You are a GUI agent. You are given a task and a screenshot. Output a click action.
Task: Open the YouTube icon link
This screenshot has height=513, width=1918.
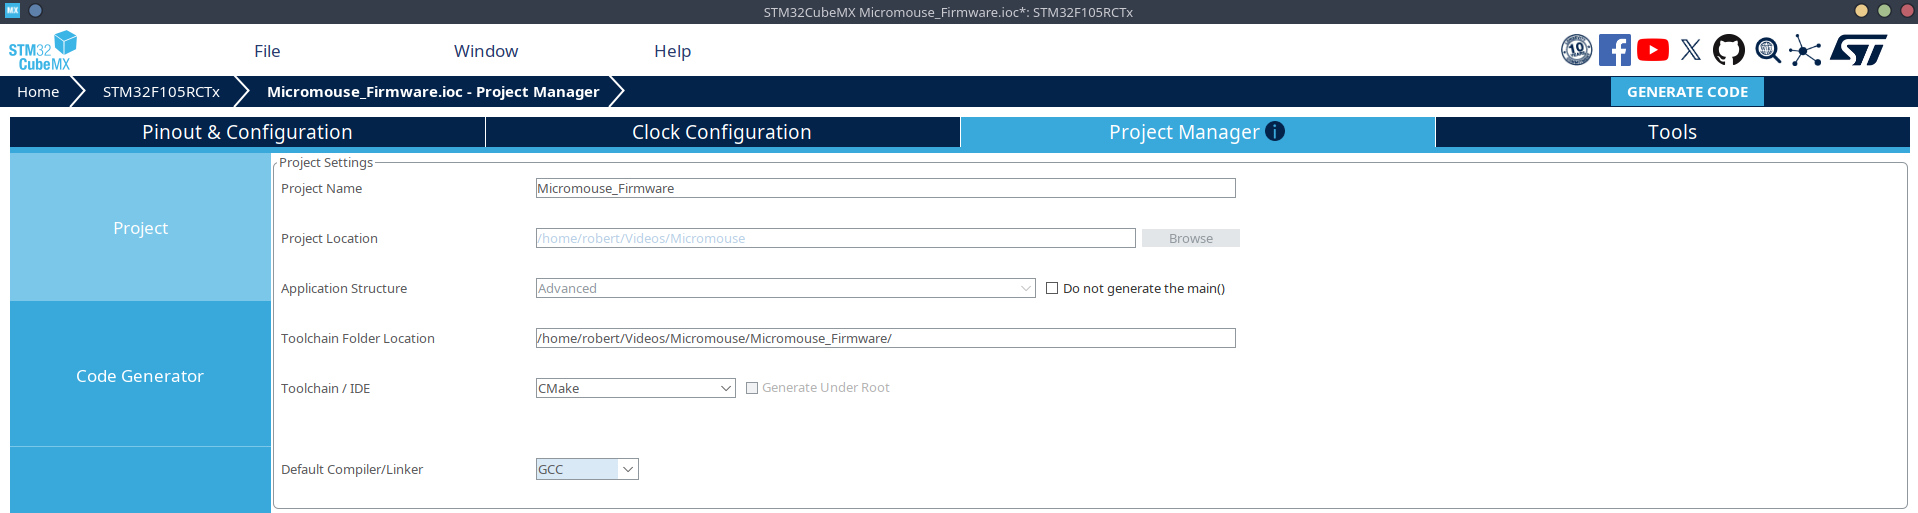coord(1653,50)
